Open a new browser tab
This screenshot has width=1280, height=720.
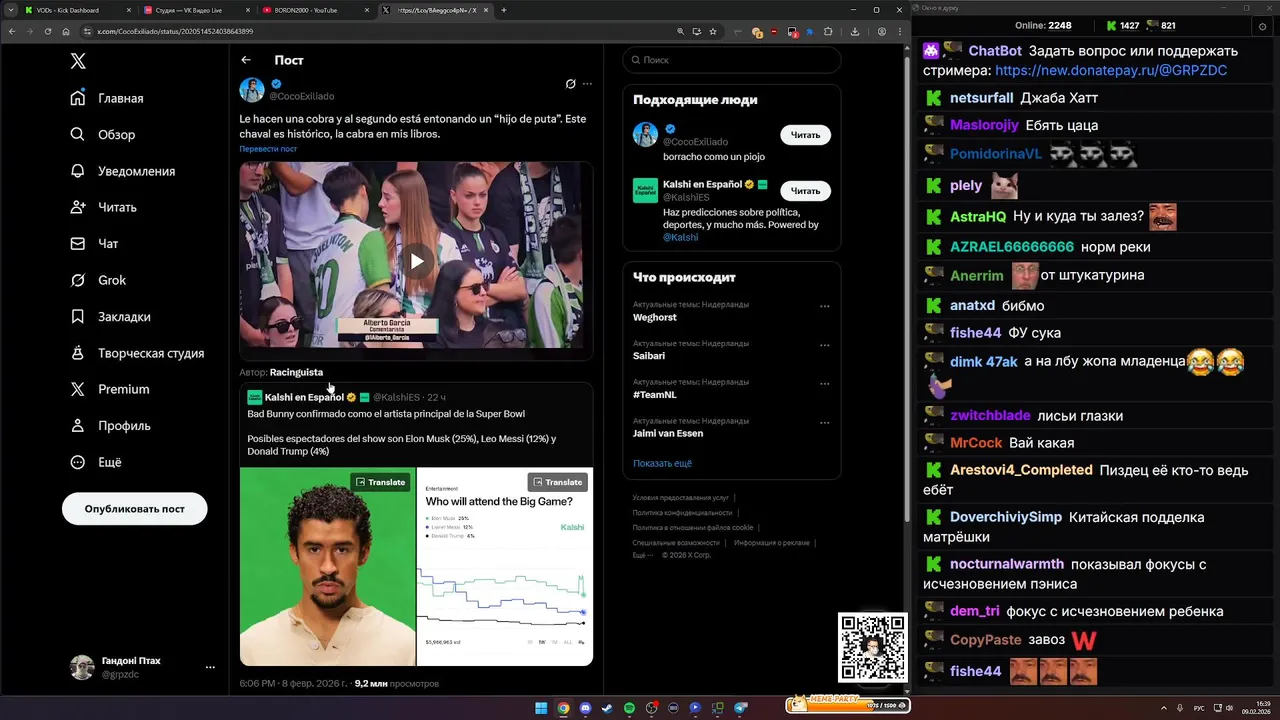pyautogui.click(x=504, y=10)
